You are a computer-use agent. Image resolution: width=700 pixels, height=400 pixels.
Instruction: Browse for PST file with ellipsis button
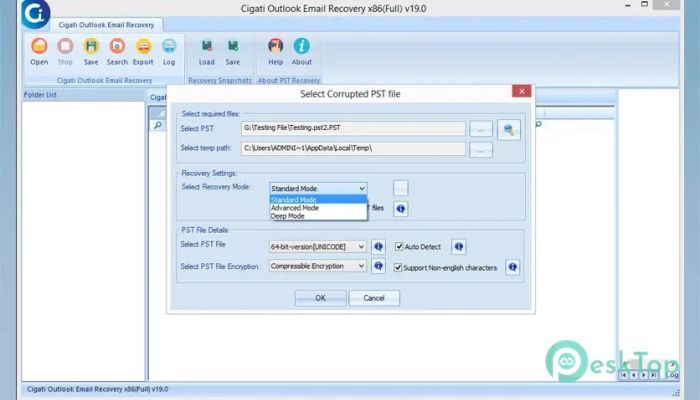pyautogui.click(x=481, y=129)
